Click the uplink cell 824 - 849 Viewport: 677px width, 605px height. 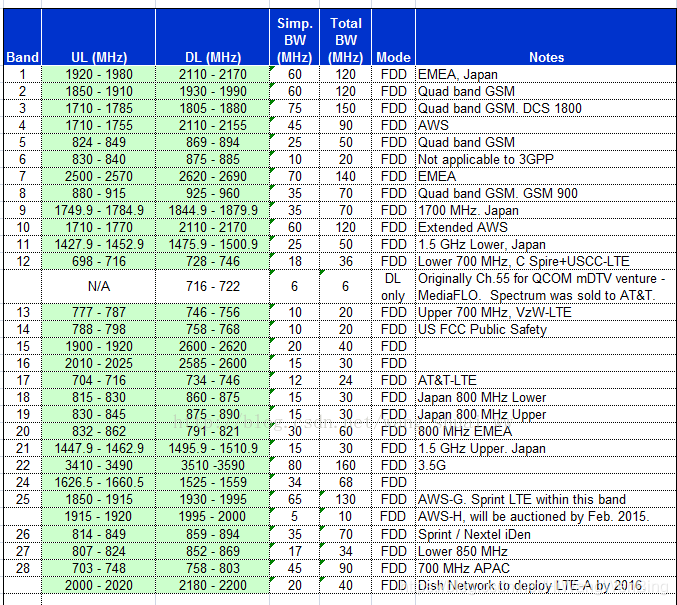tap(98, 142)
